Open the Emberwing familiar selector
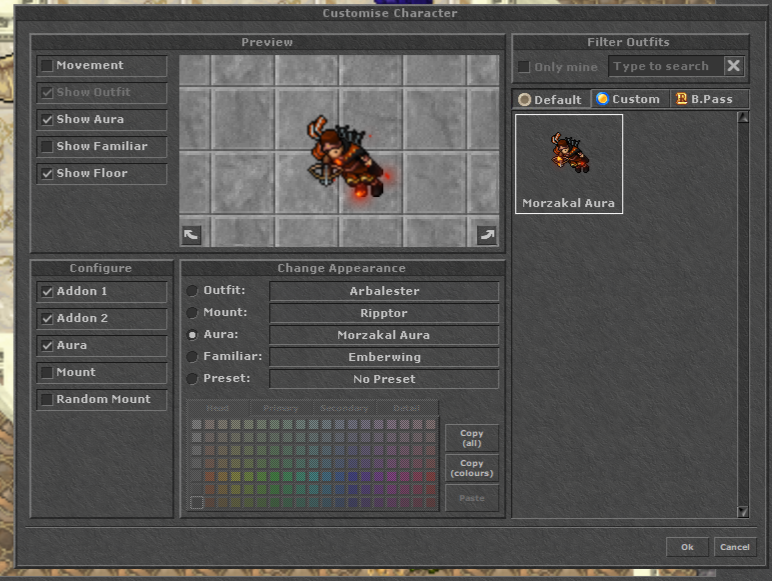The height and width of the screenshot is (581, 772). pyautogui.click(x=384, y=357)
